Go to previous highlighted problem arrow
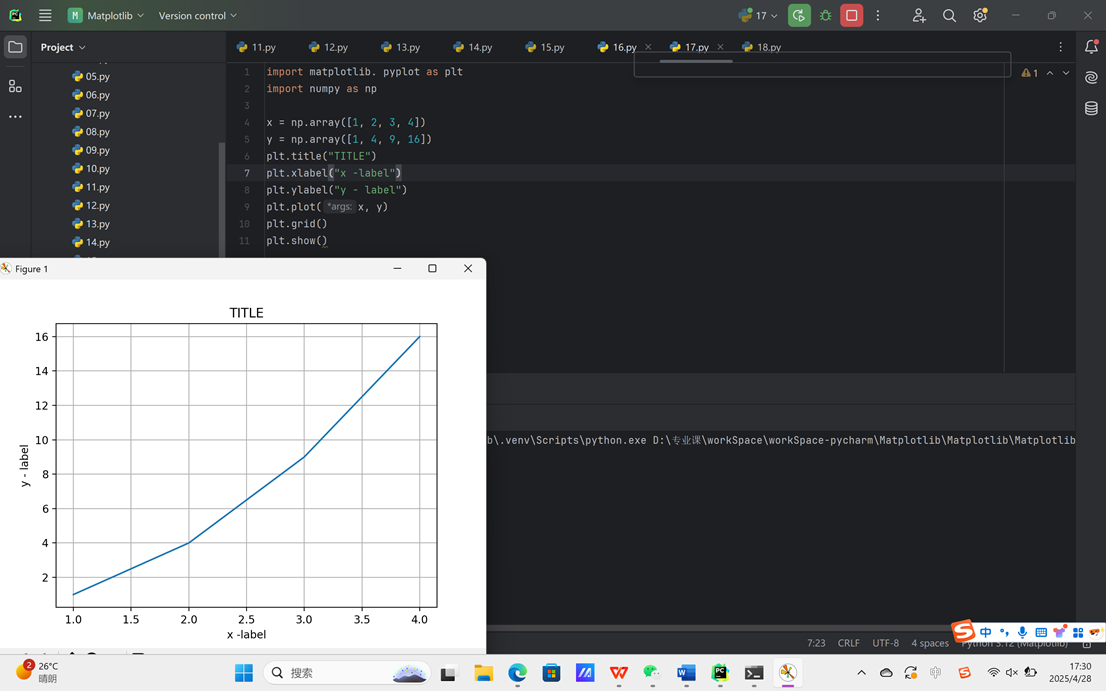1106x691 pixels. (1050, 73)
